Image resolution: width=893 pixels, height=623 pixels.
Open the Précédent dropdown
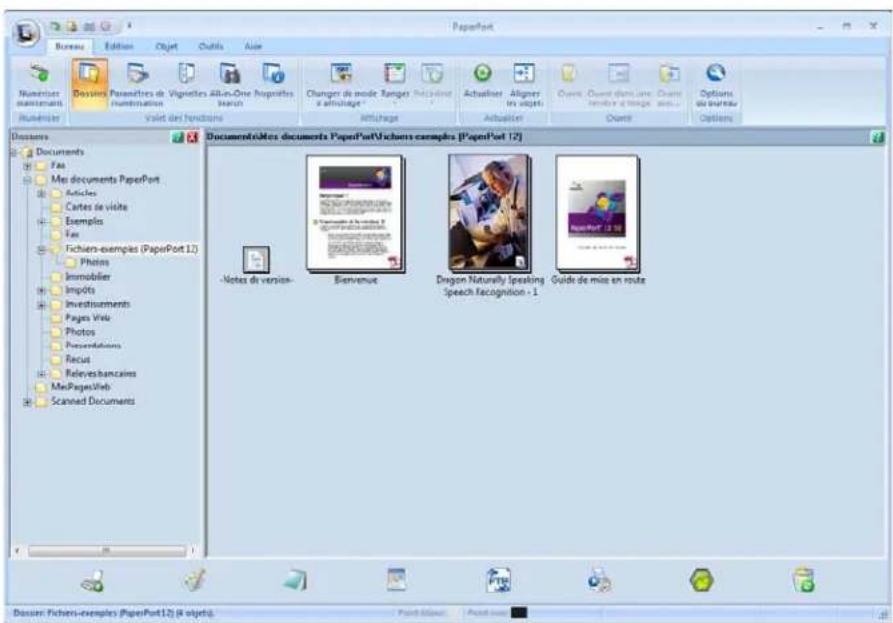(x=432, y=84)
